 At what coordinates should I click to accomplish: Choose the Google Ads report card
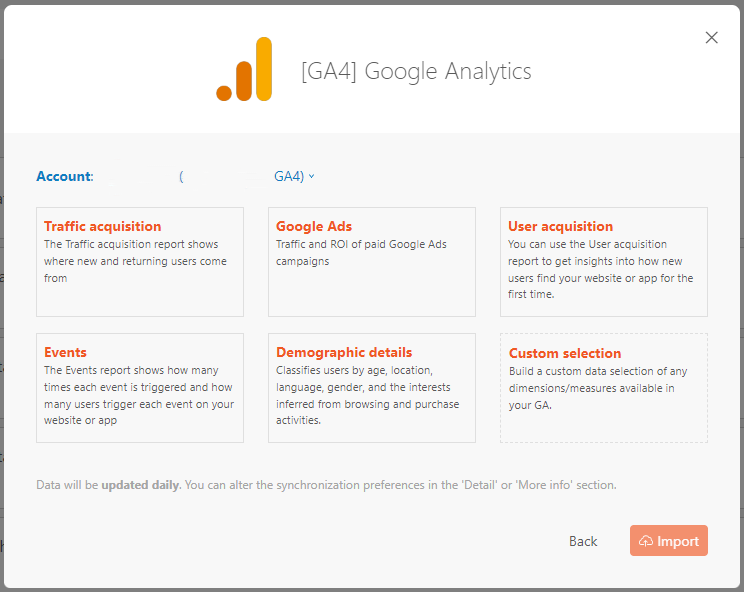point(371,262)
